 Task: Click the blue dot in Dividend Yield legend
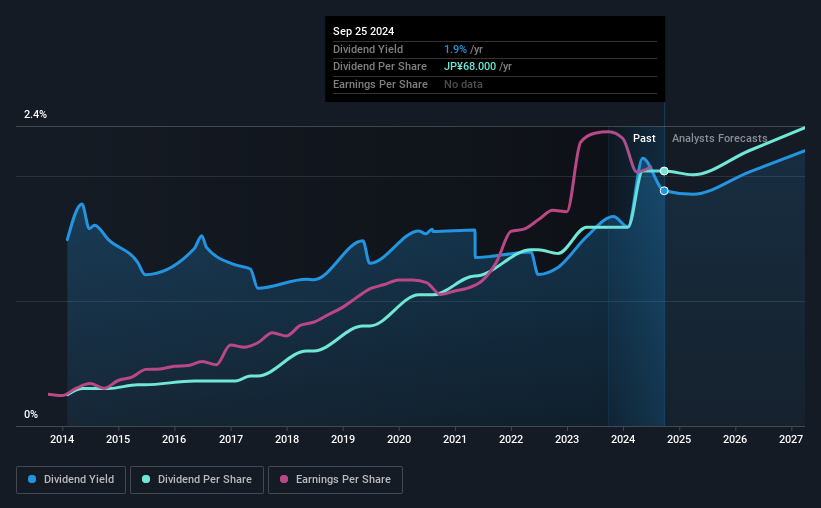click(32, 479)
